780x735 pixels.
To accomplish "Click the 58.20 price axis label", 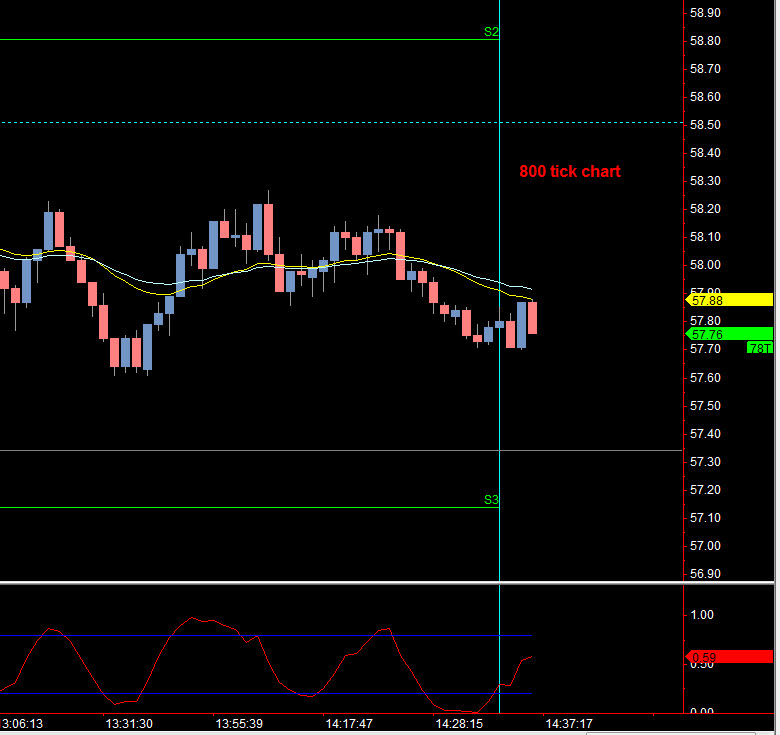I will (x=705, y=209).
